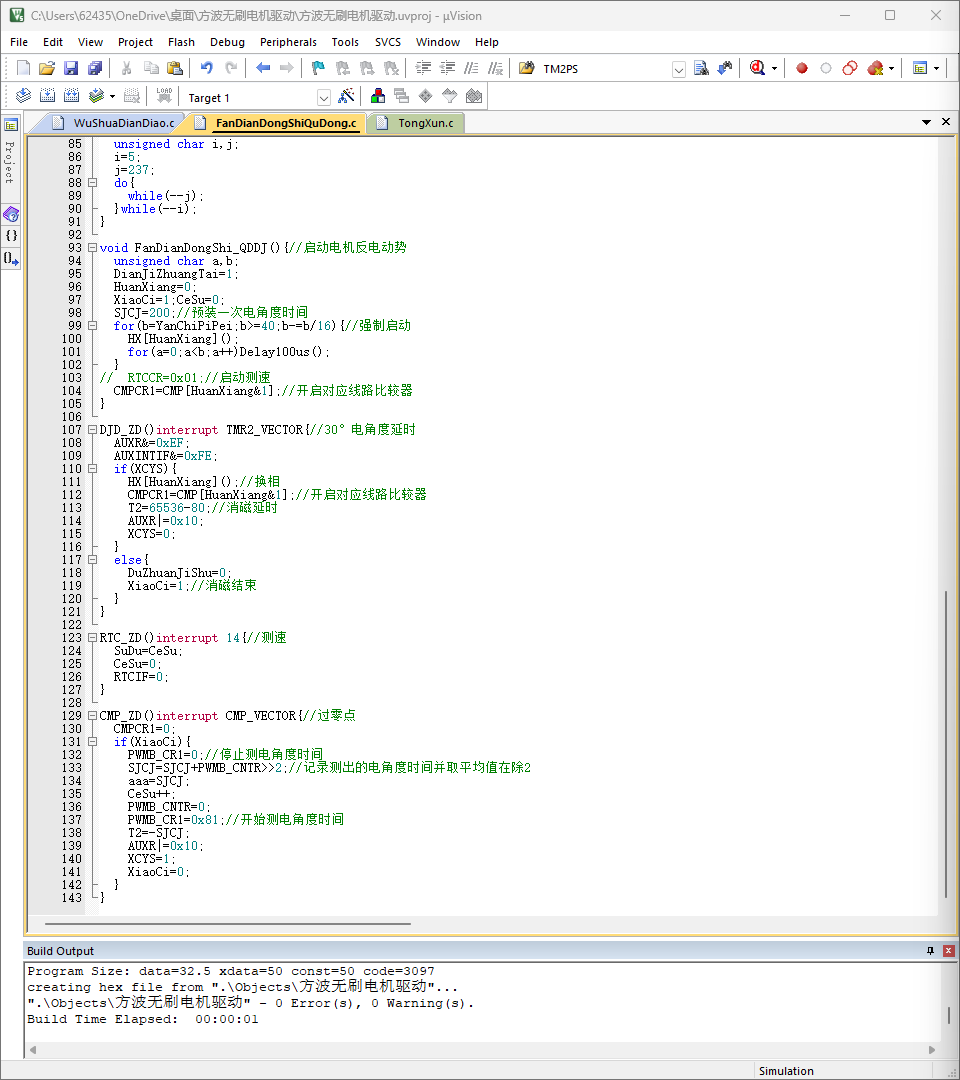Unindent the selected lines

(x=448, y=68)
